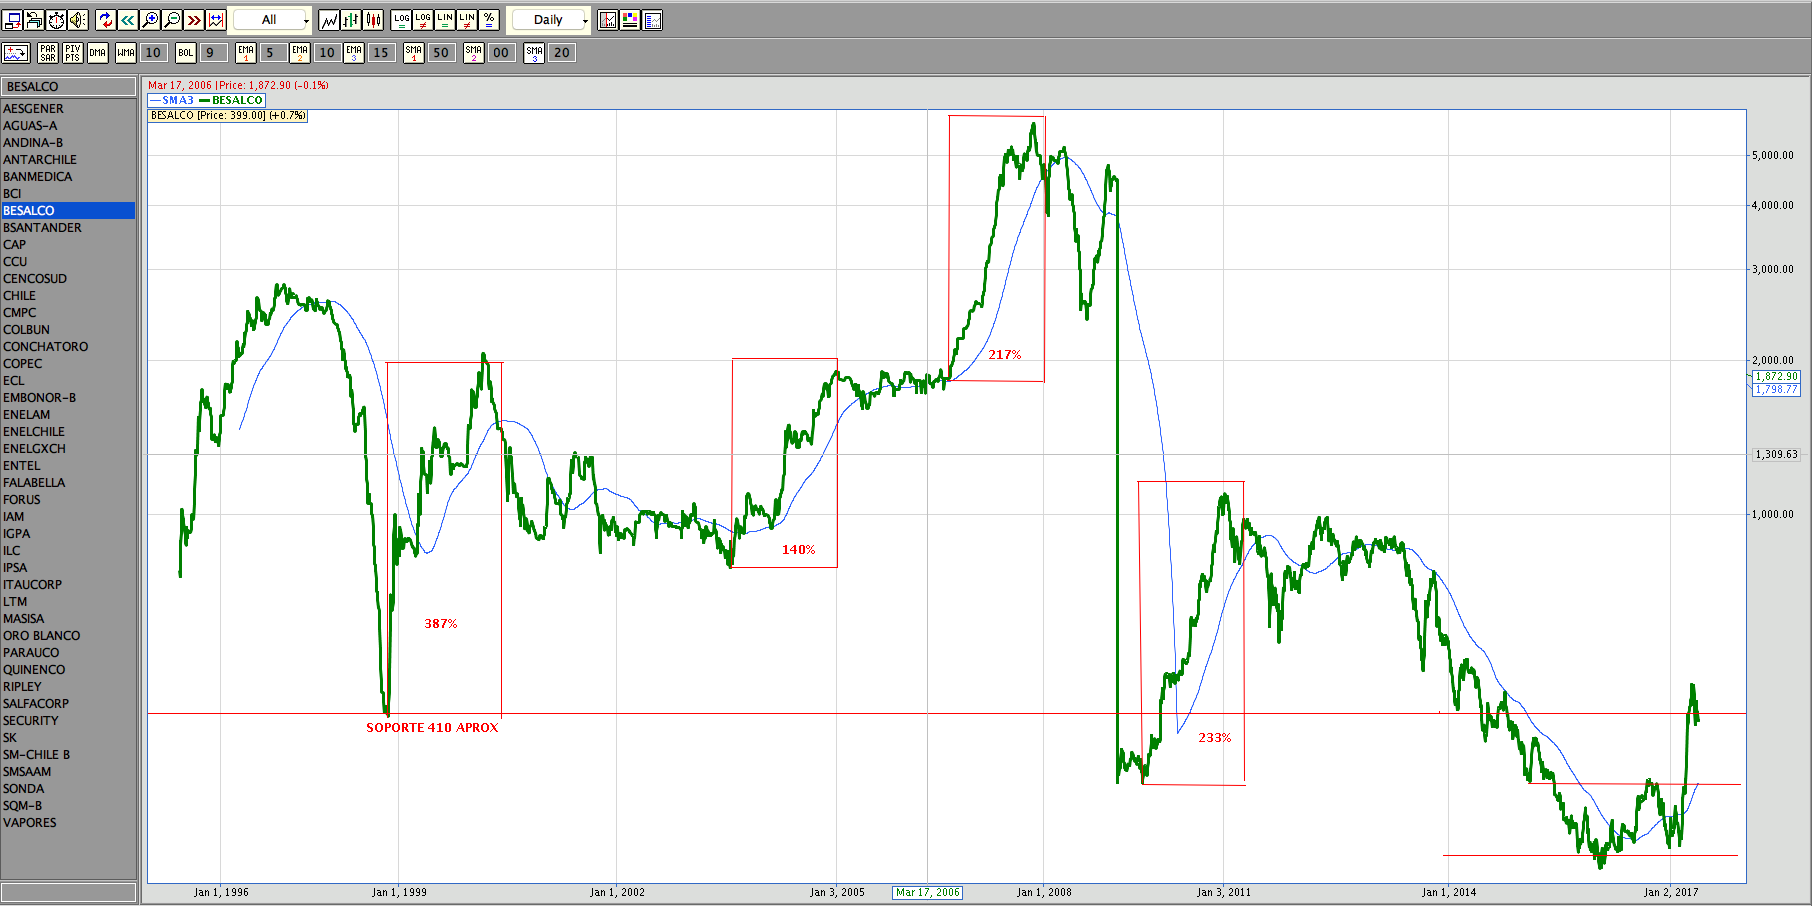The image size is (1812, 906).
Task: Open the color palette settings icon
Action: click(630, 20)
